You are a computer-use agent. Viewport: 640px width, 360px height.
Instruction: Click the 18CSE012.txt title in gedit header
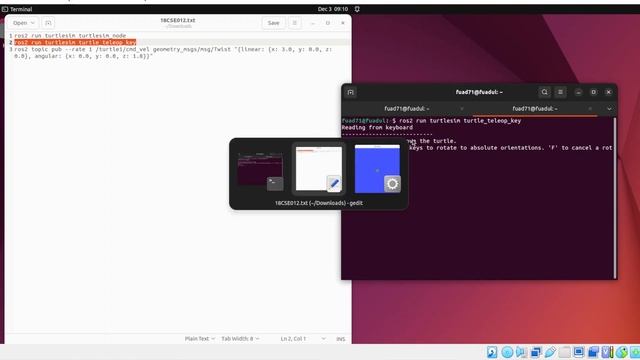coord(178,20)
